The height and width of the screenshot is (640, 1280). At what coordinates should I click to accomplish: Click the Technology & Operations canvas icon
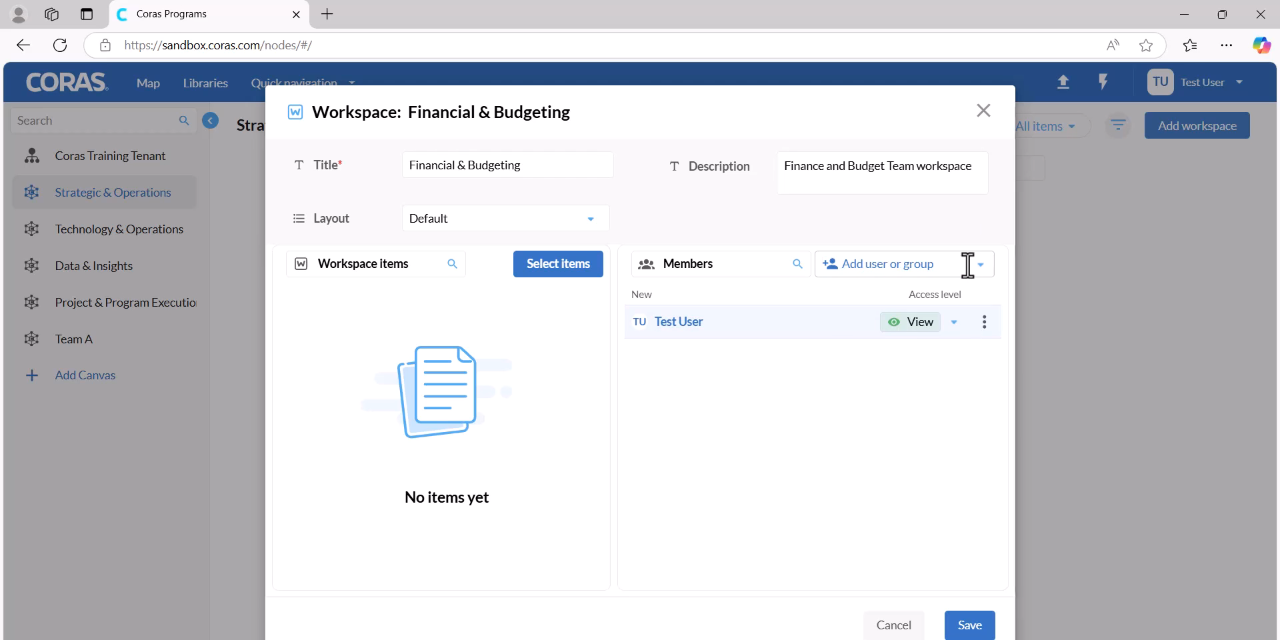pyautogui.click(x=32, y=229)
